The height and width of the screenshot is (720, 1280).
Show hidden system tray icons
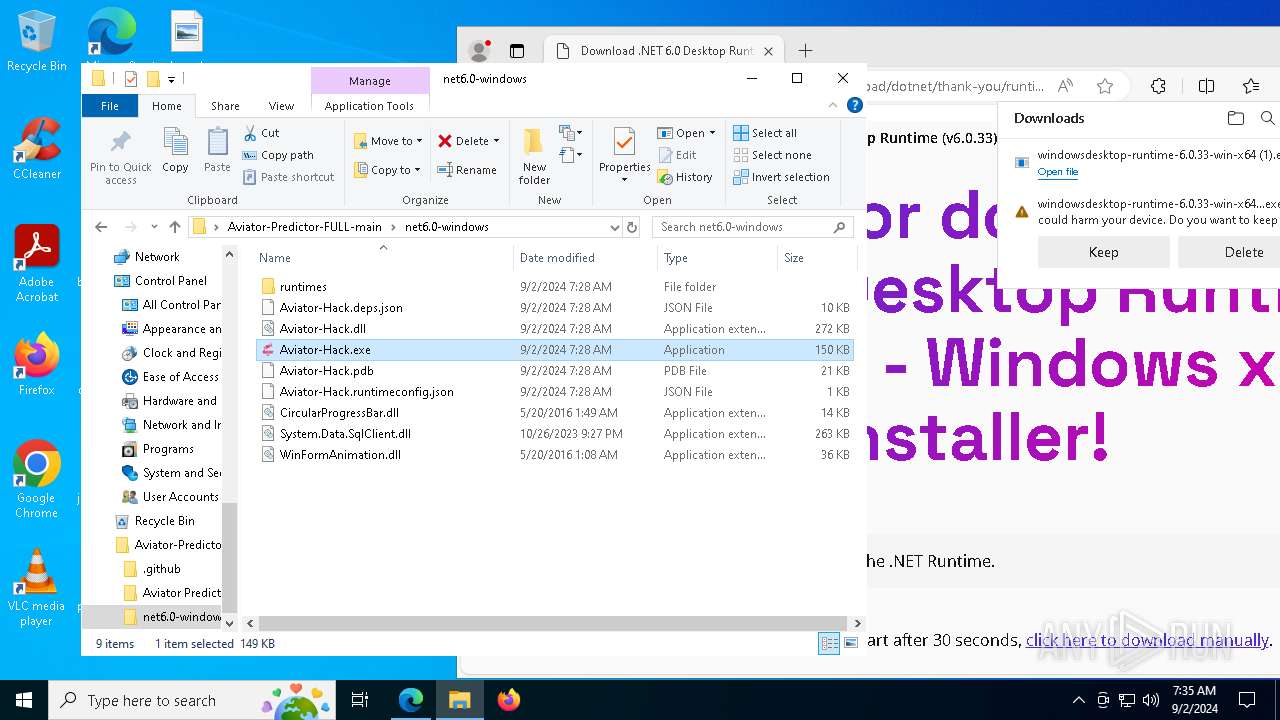pyautogui.click(x=1078, y=700)
